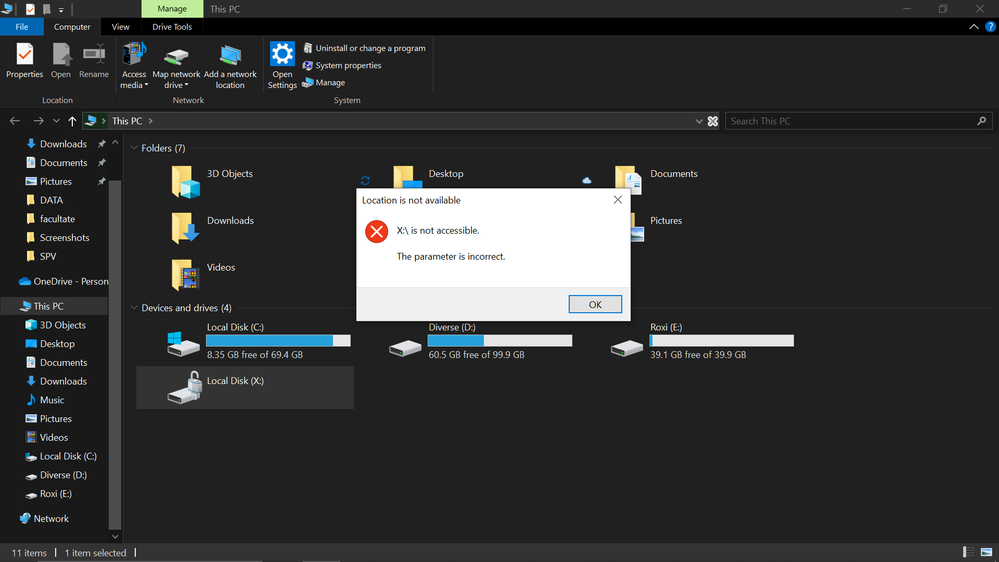Collapse the Folders (7) group

coord(134,148)
